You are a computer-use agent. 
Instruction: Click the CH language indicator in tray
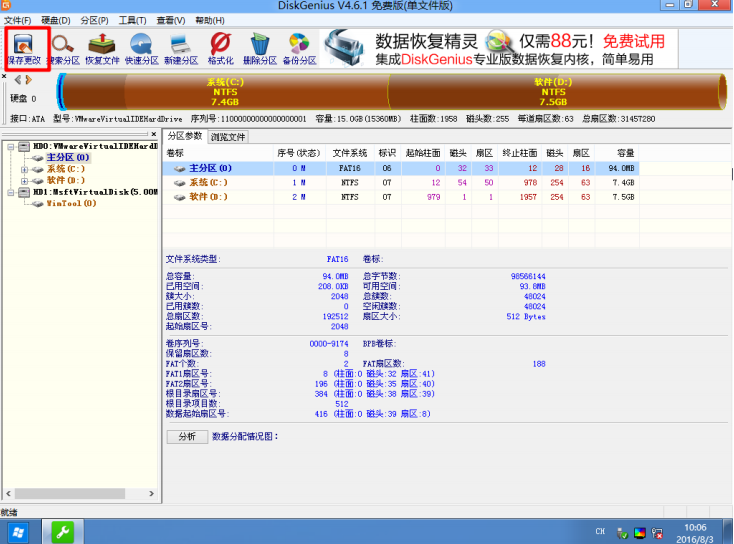600,531
